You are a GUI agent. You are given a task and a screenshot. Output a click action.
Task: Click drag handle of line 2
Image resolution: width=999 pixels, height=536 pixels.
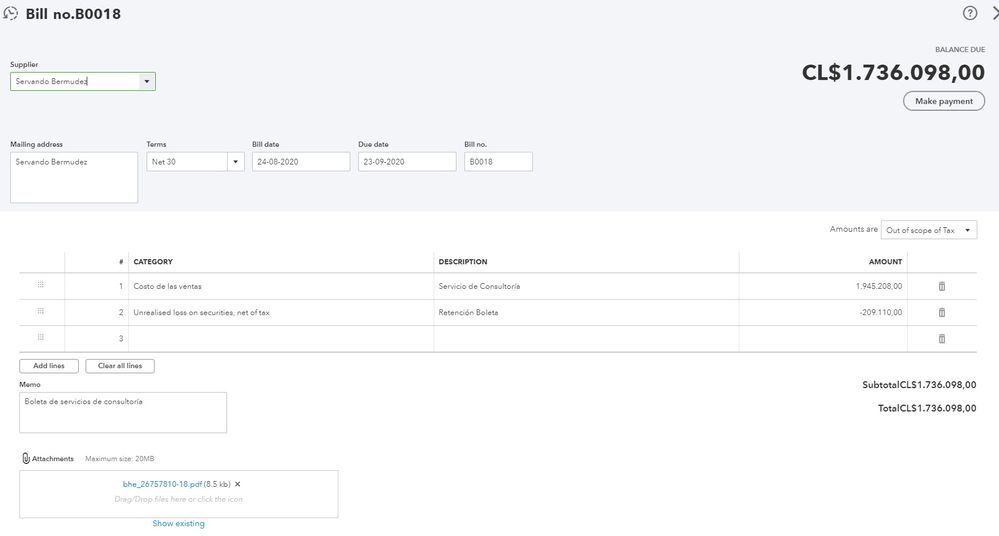(41, 312)
